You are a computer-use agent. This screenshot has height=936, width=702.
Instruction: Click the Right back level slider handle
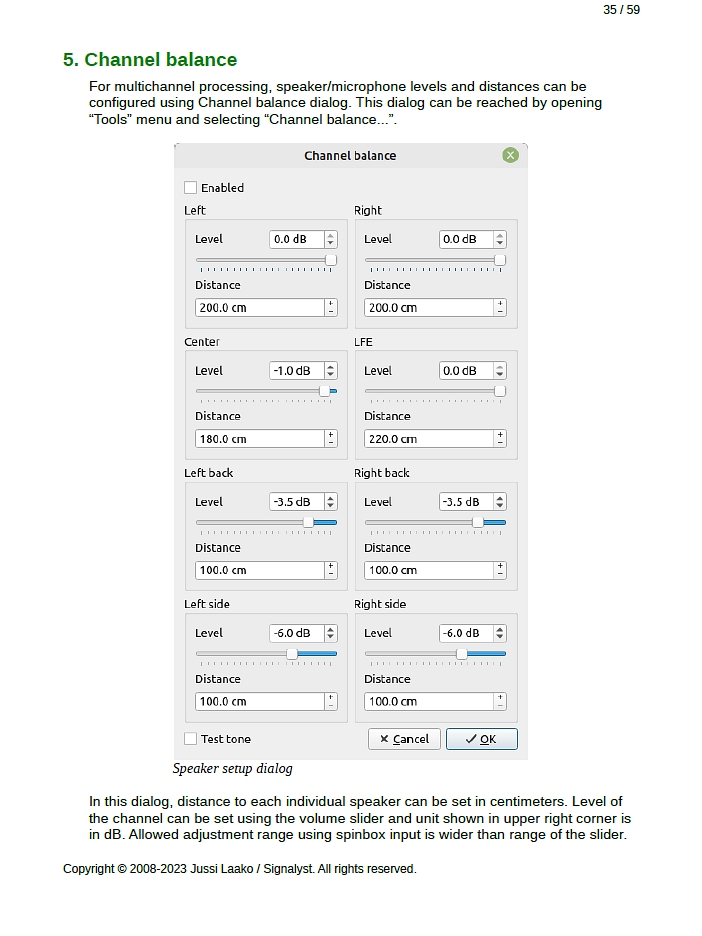click(477, 522)
